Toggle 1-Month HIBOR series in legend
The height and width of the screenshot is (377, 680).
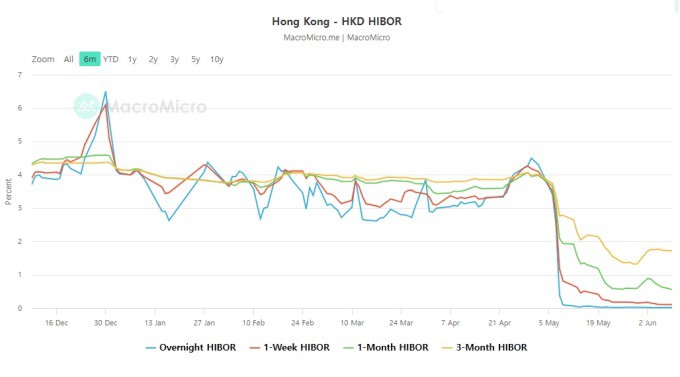click(386, 347)
